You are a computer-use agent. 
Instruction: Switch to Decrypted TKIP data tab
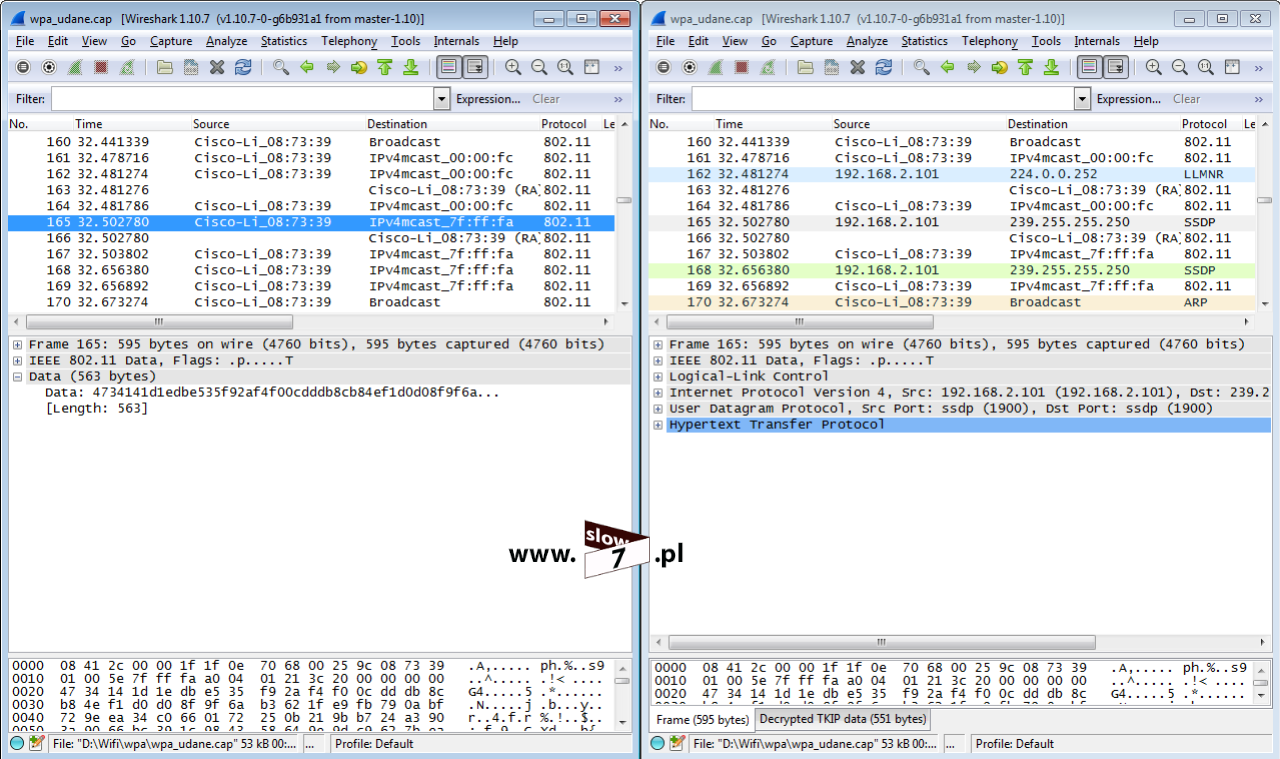(842, 719)
